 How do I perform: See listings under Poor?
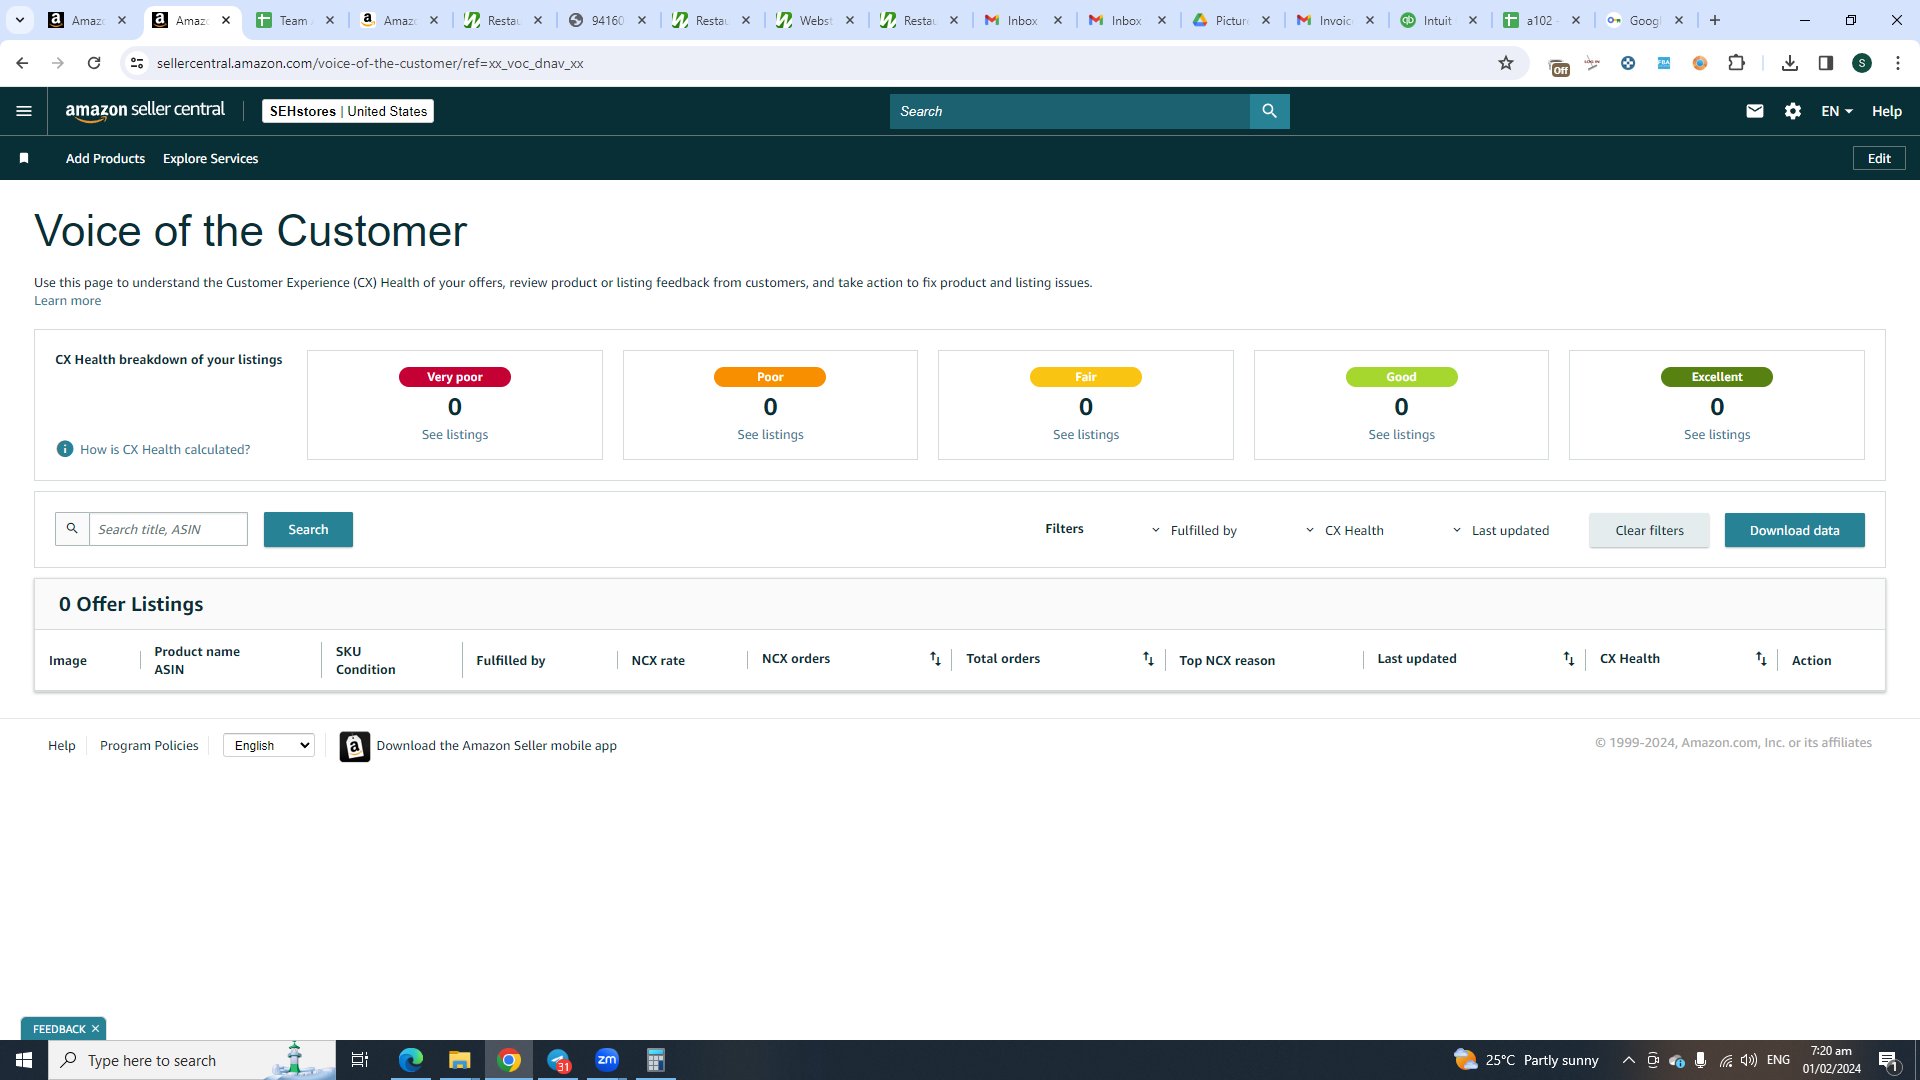coord(770,434)
